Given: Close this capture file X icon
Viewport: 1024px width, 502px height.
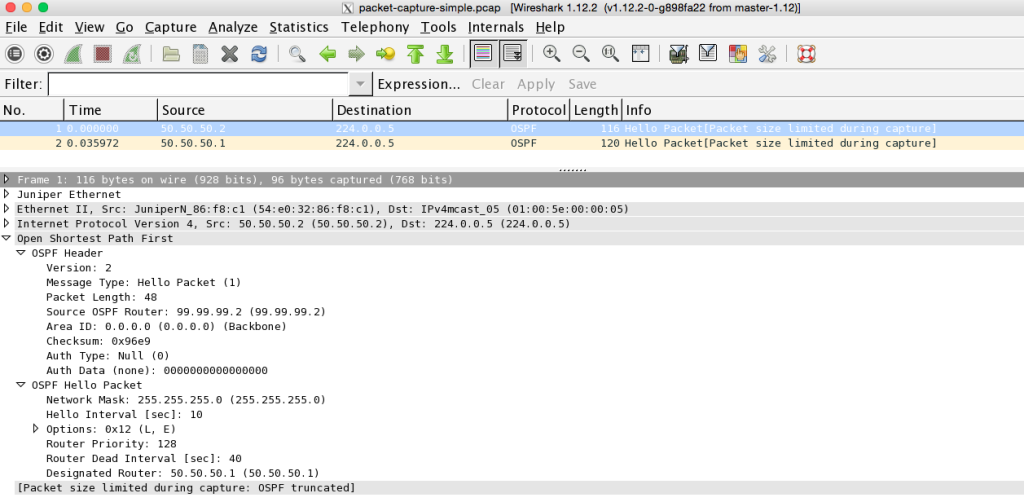Looking at the screenshot, I should pos(229,54).
